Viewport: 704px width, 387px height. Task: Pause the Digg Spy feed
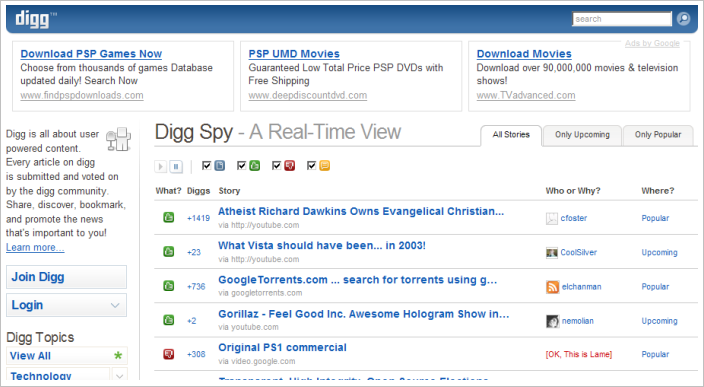coord(176,167)
